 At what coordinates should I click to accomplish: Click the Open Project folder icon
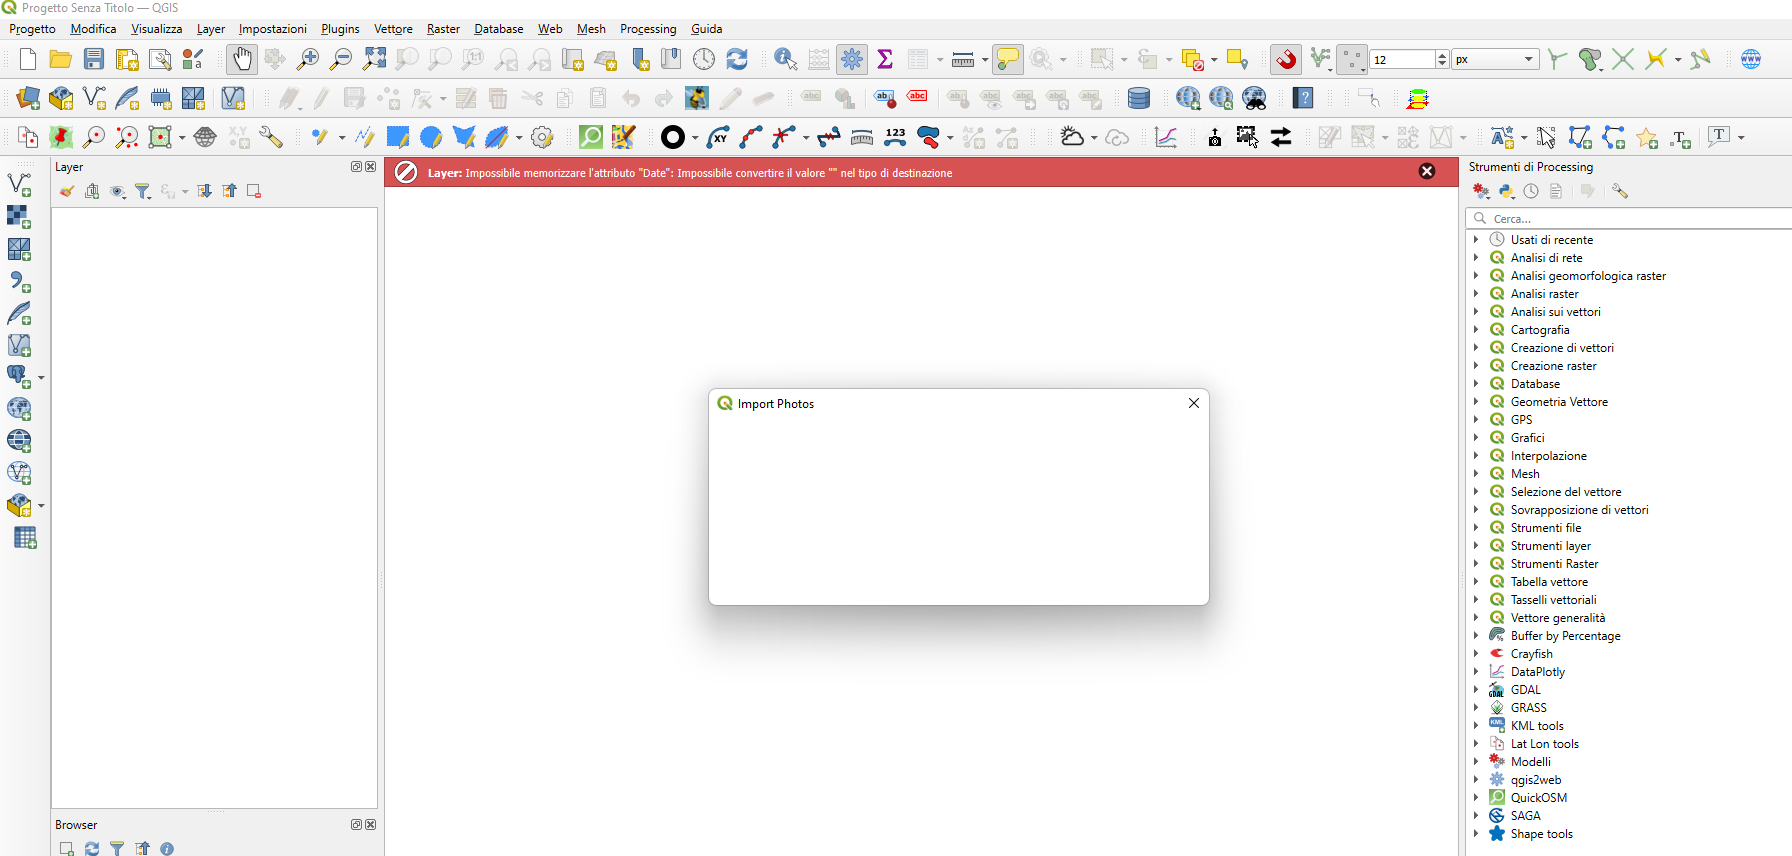click(x=60, y=59)
